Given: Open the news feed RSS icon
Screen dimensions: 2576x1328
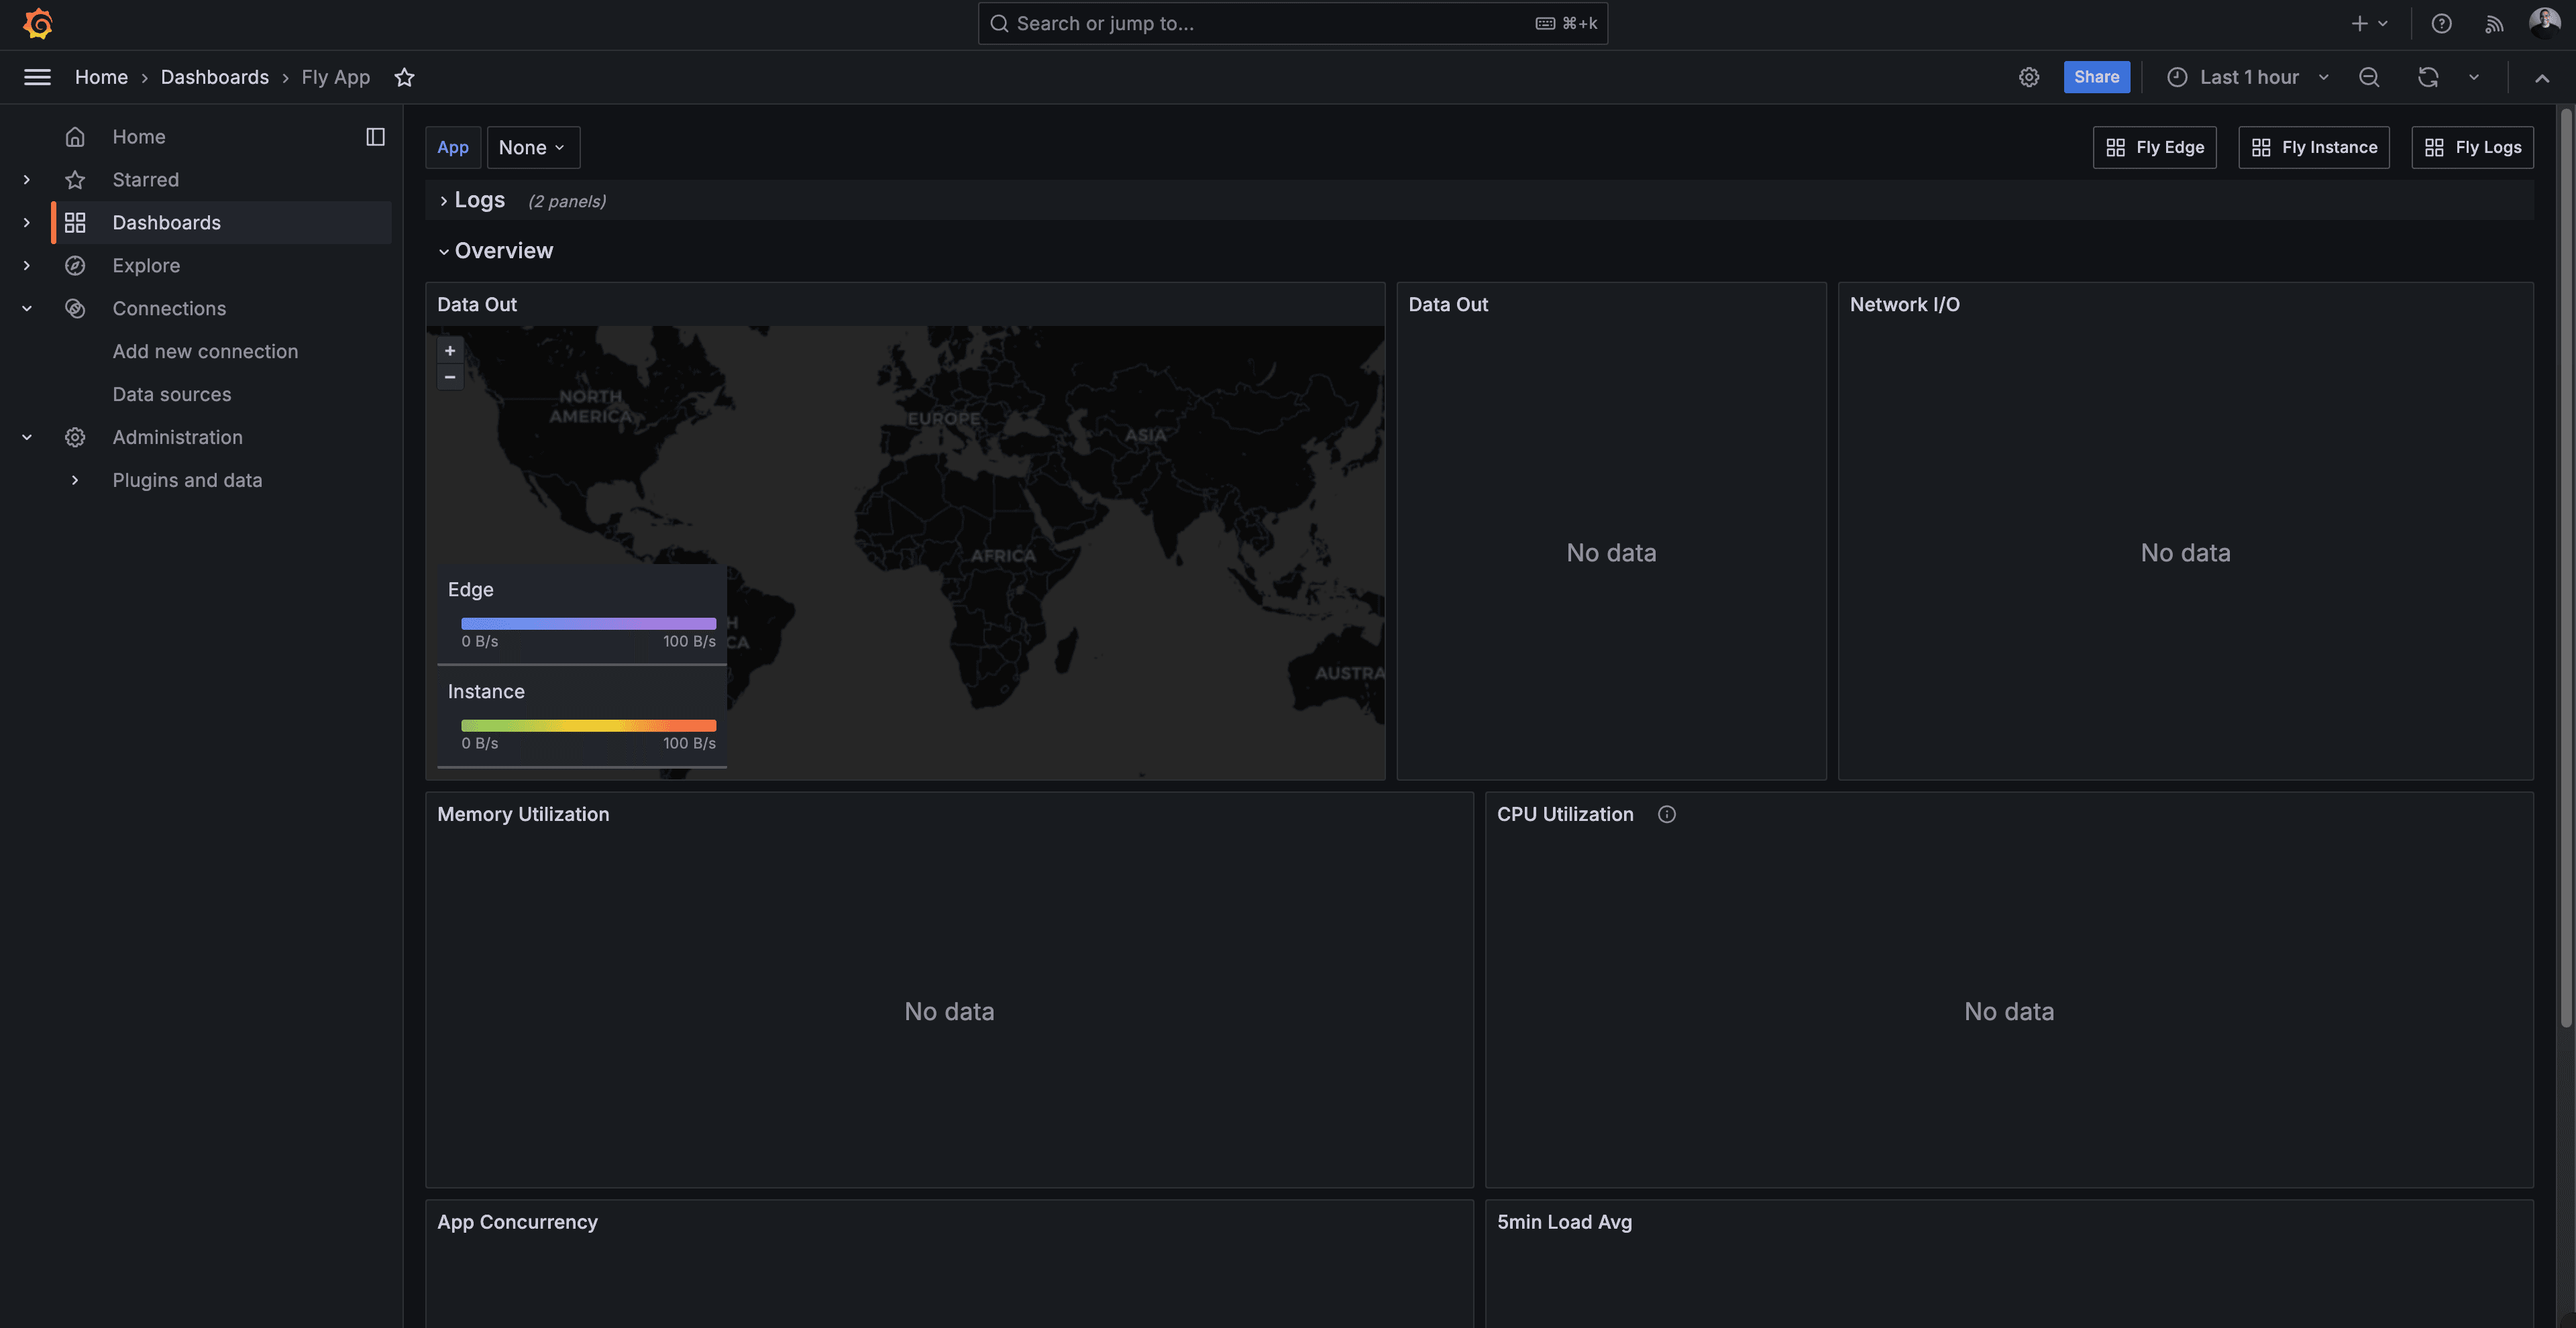Looking at the screenshot, I should [2493, 24].
